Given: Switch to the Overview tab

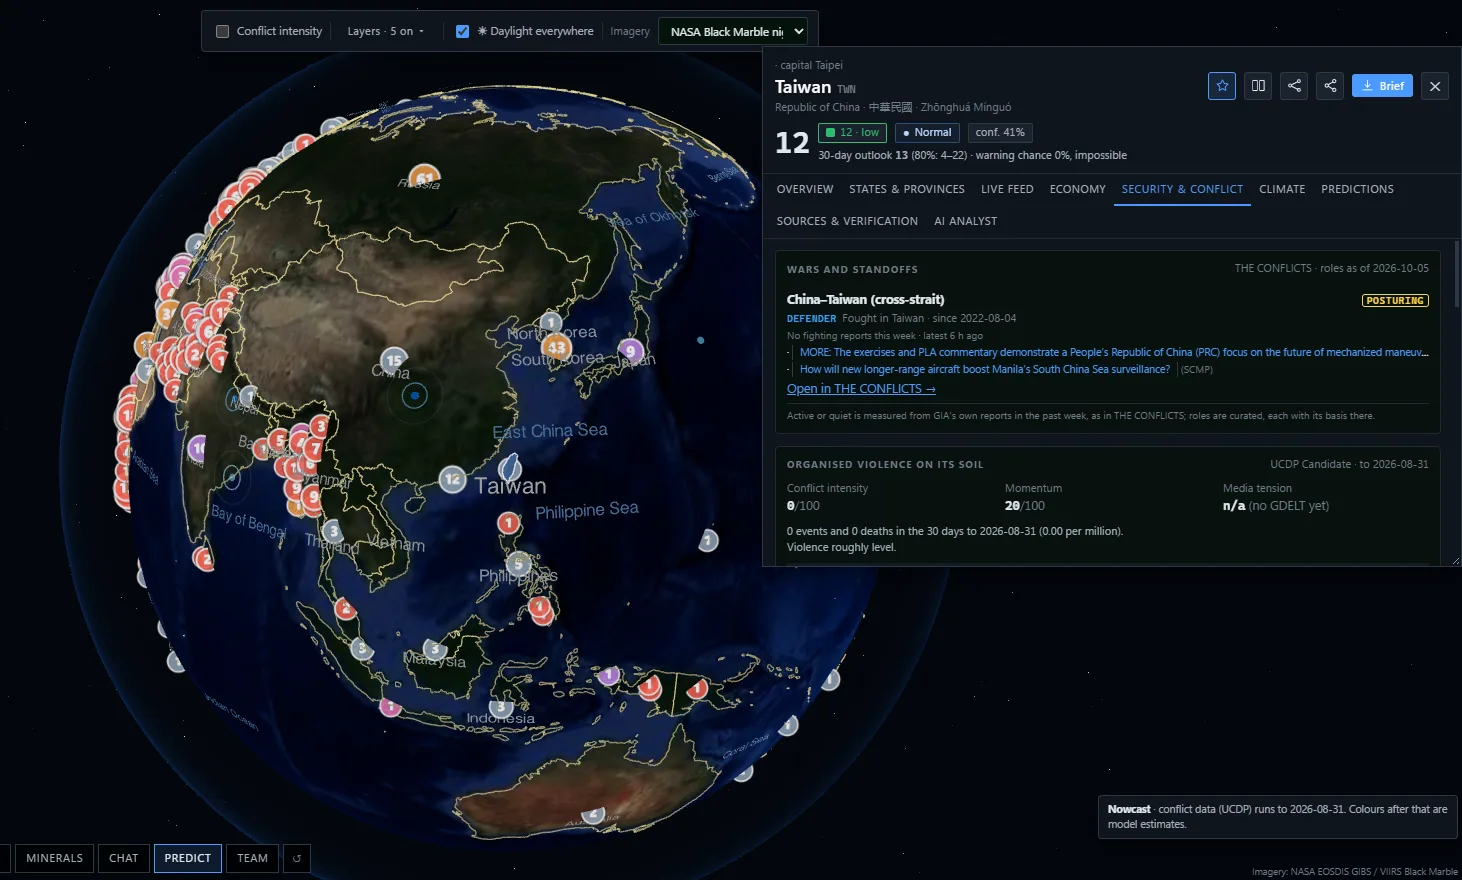Looking at the screenshot, I should coord(805,189).
